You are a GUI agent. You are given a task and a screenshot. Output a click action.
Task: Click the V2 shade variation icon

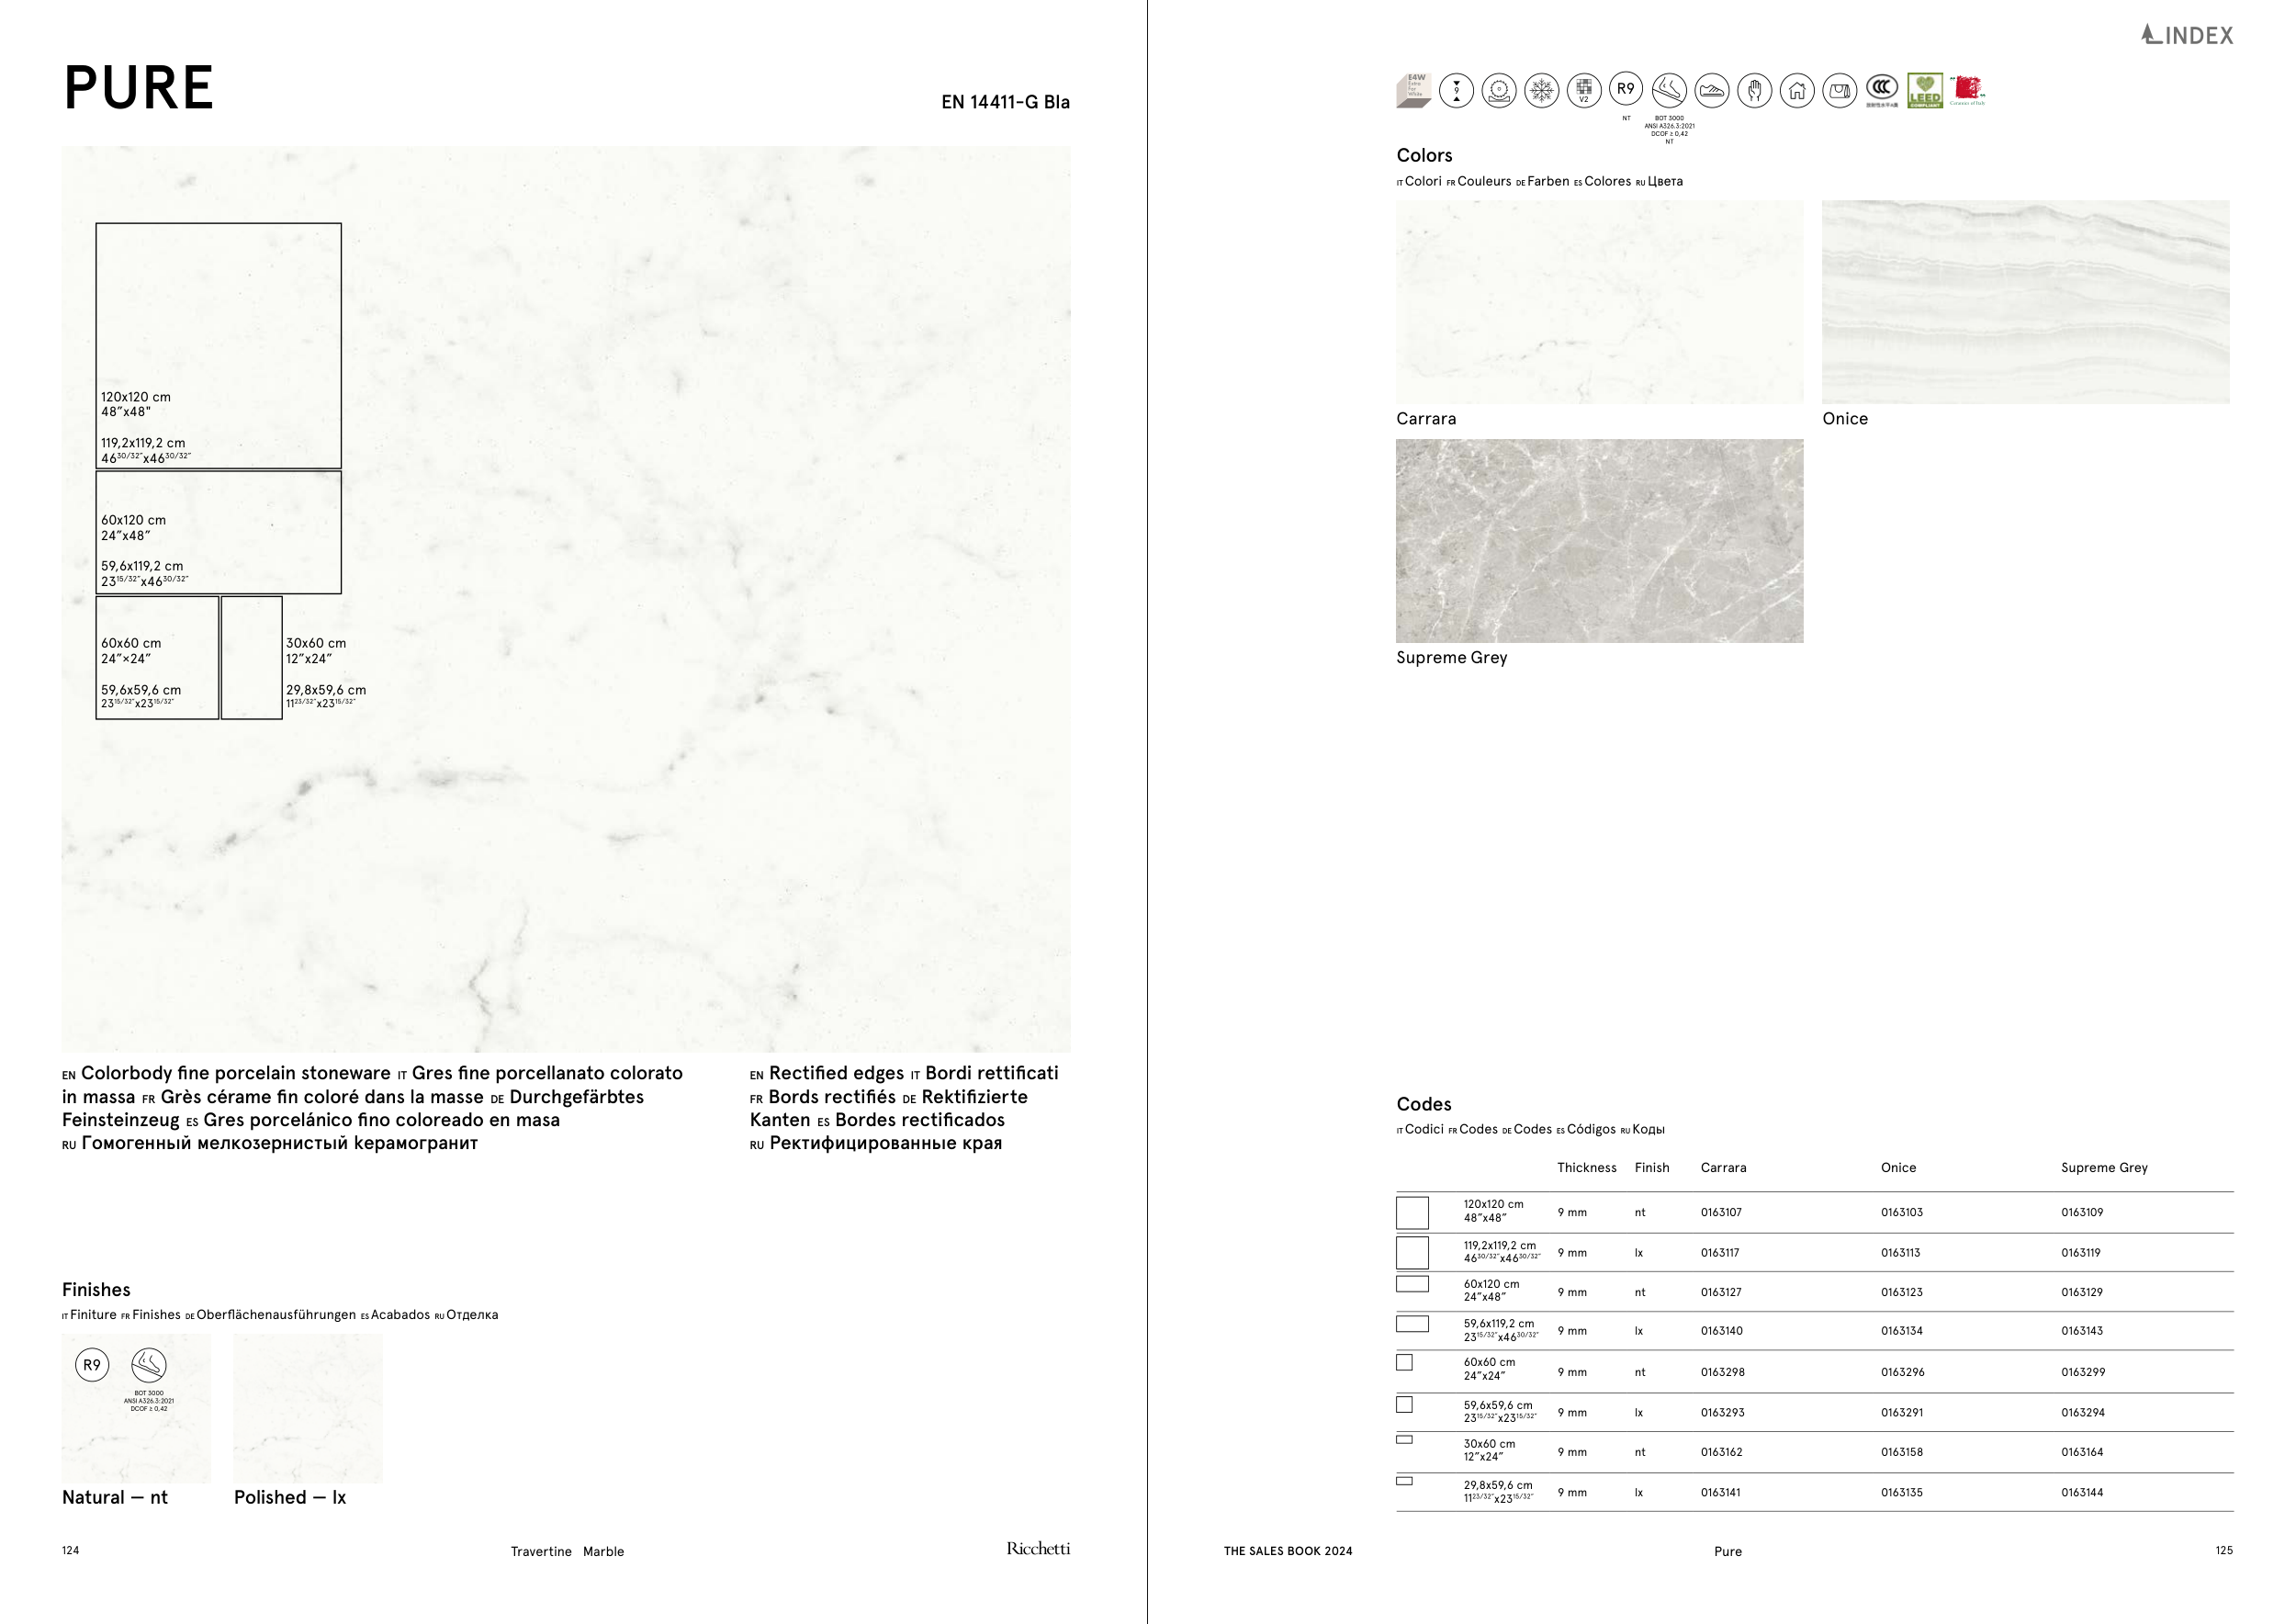pos(1584,91)
